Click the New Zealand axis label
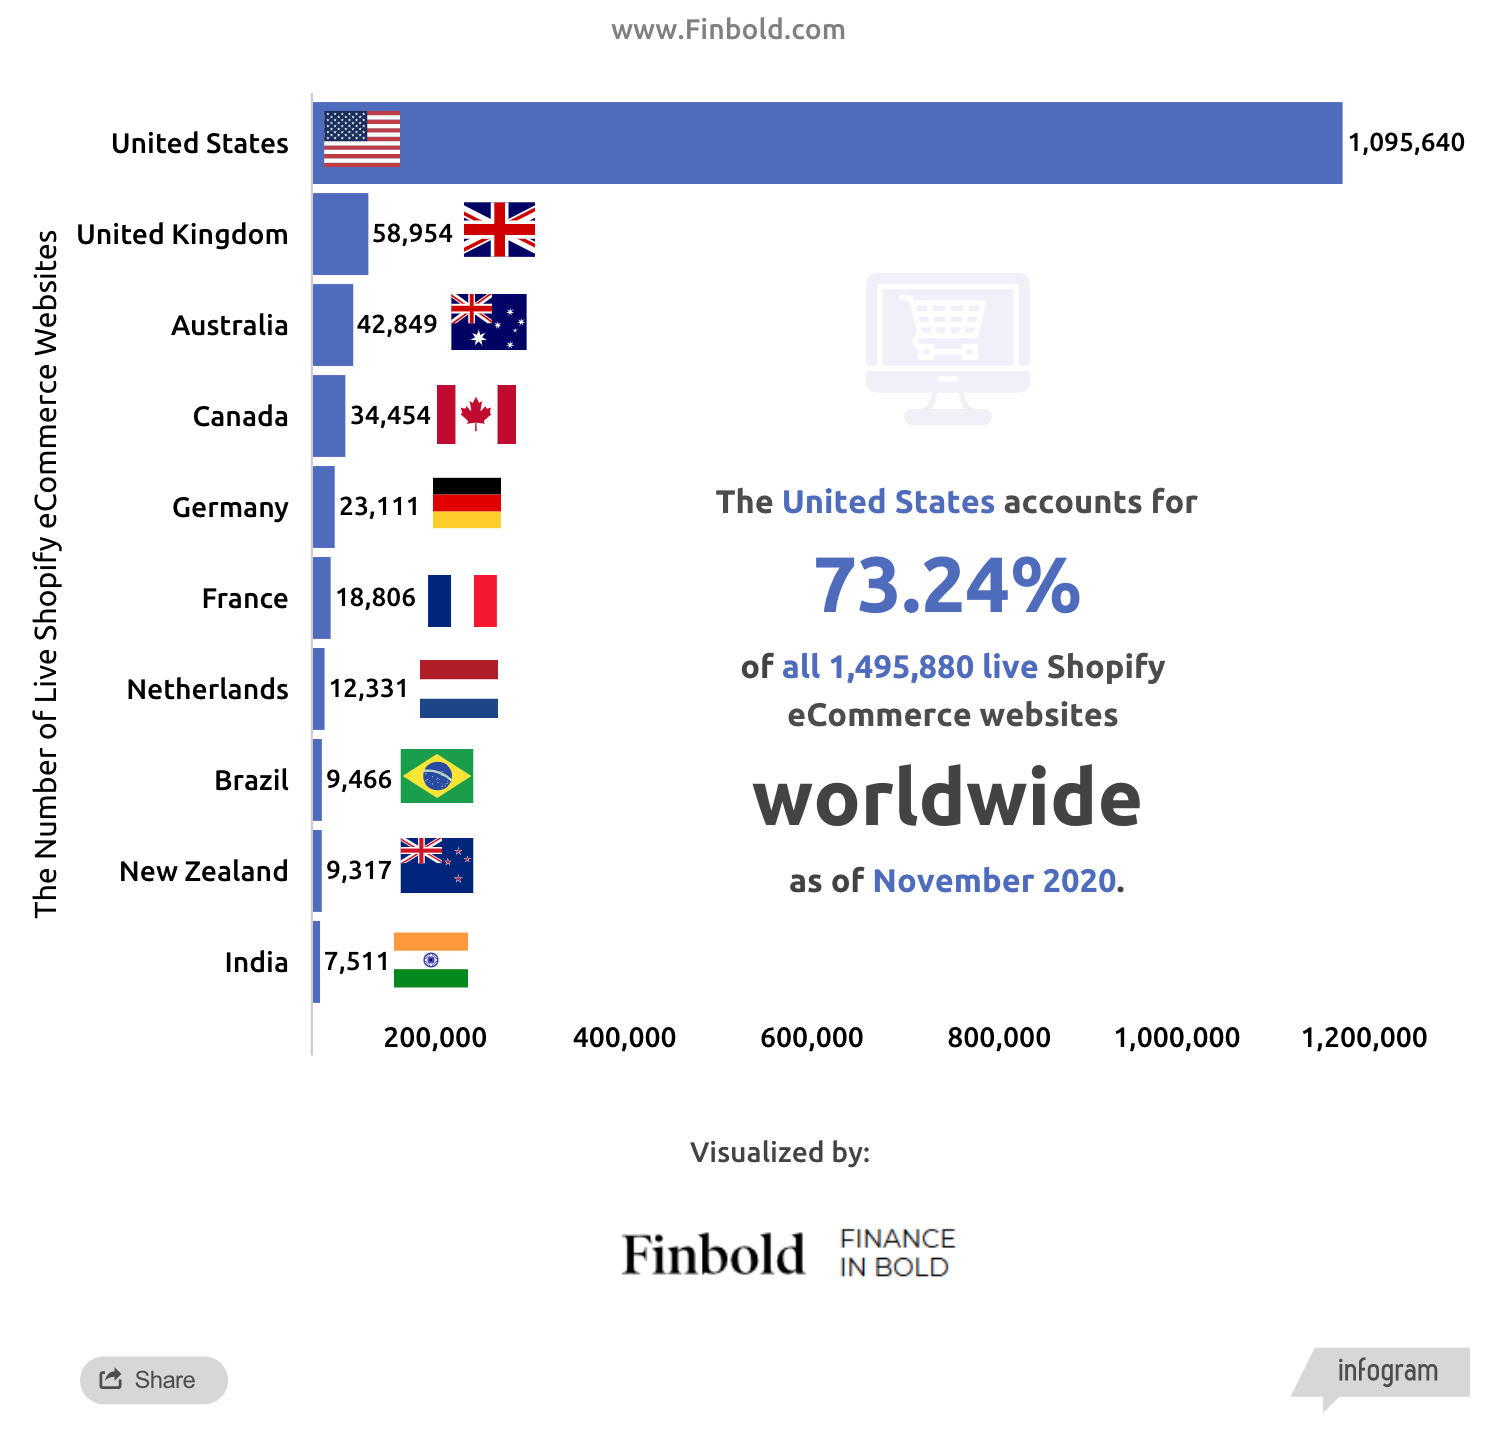 tap(204, 871)
